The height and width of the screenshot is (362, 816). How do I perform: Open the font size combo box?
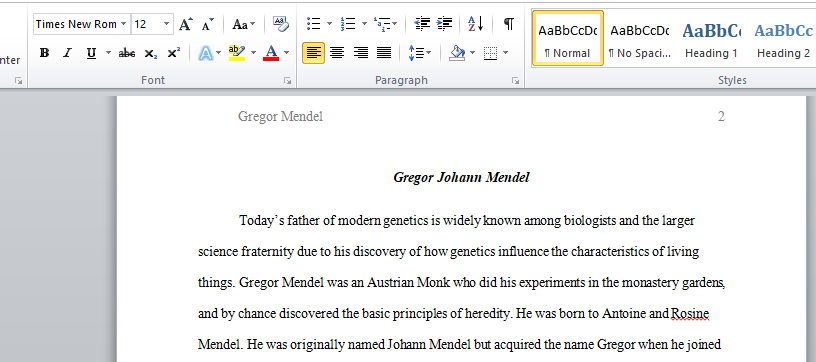pyautogui.click(x=152, y=24)
